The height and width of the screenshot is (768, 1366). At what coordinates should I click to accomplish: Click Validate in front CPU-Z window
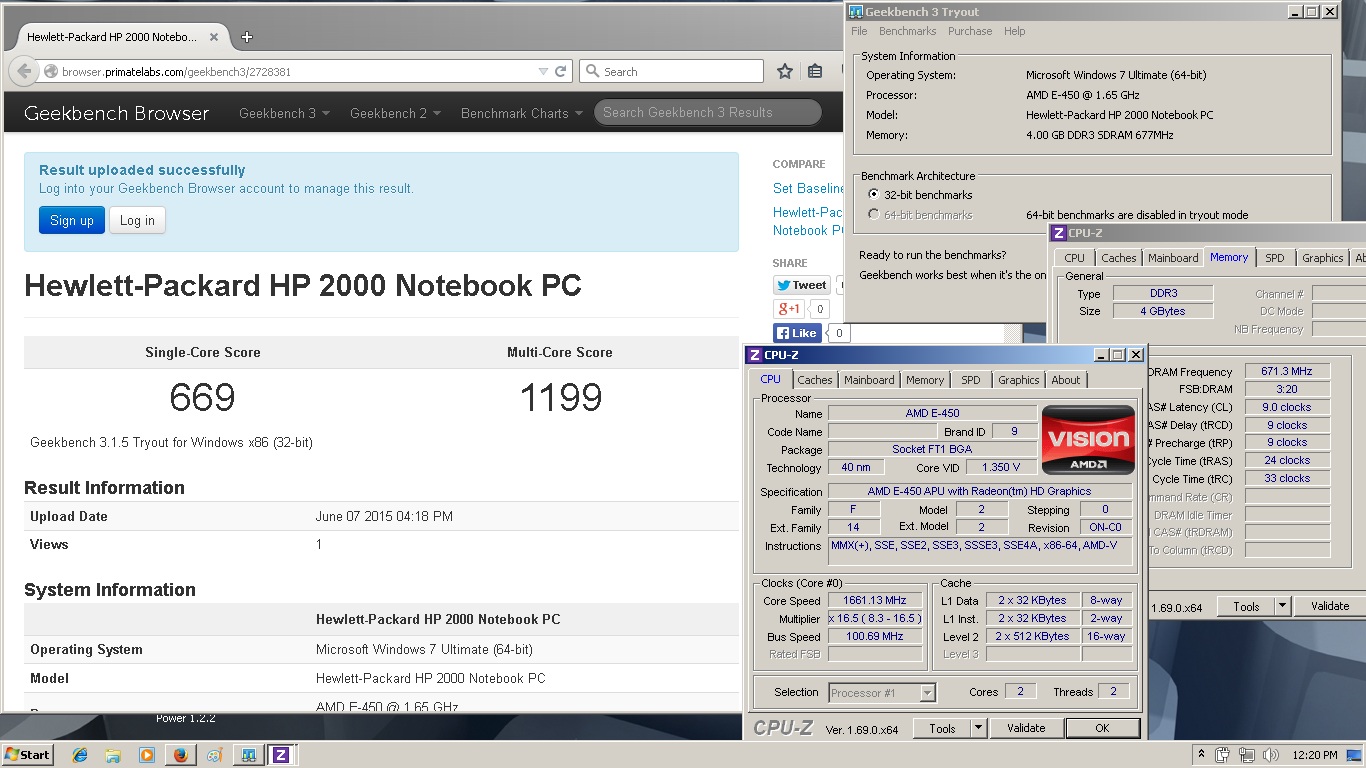pyautogui.click(x=1026, y=728)
